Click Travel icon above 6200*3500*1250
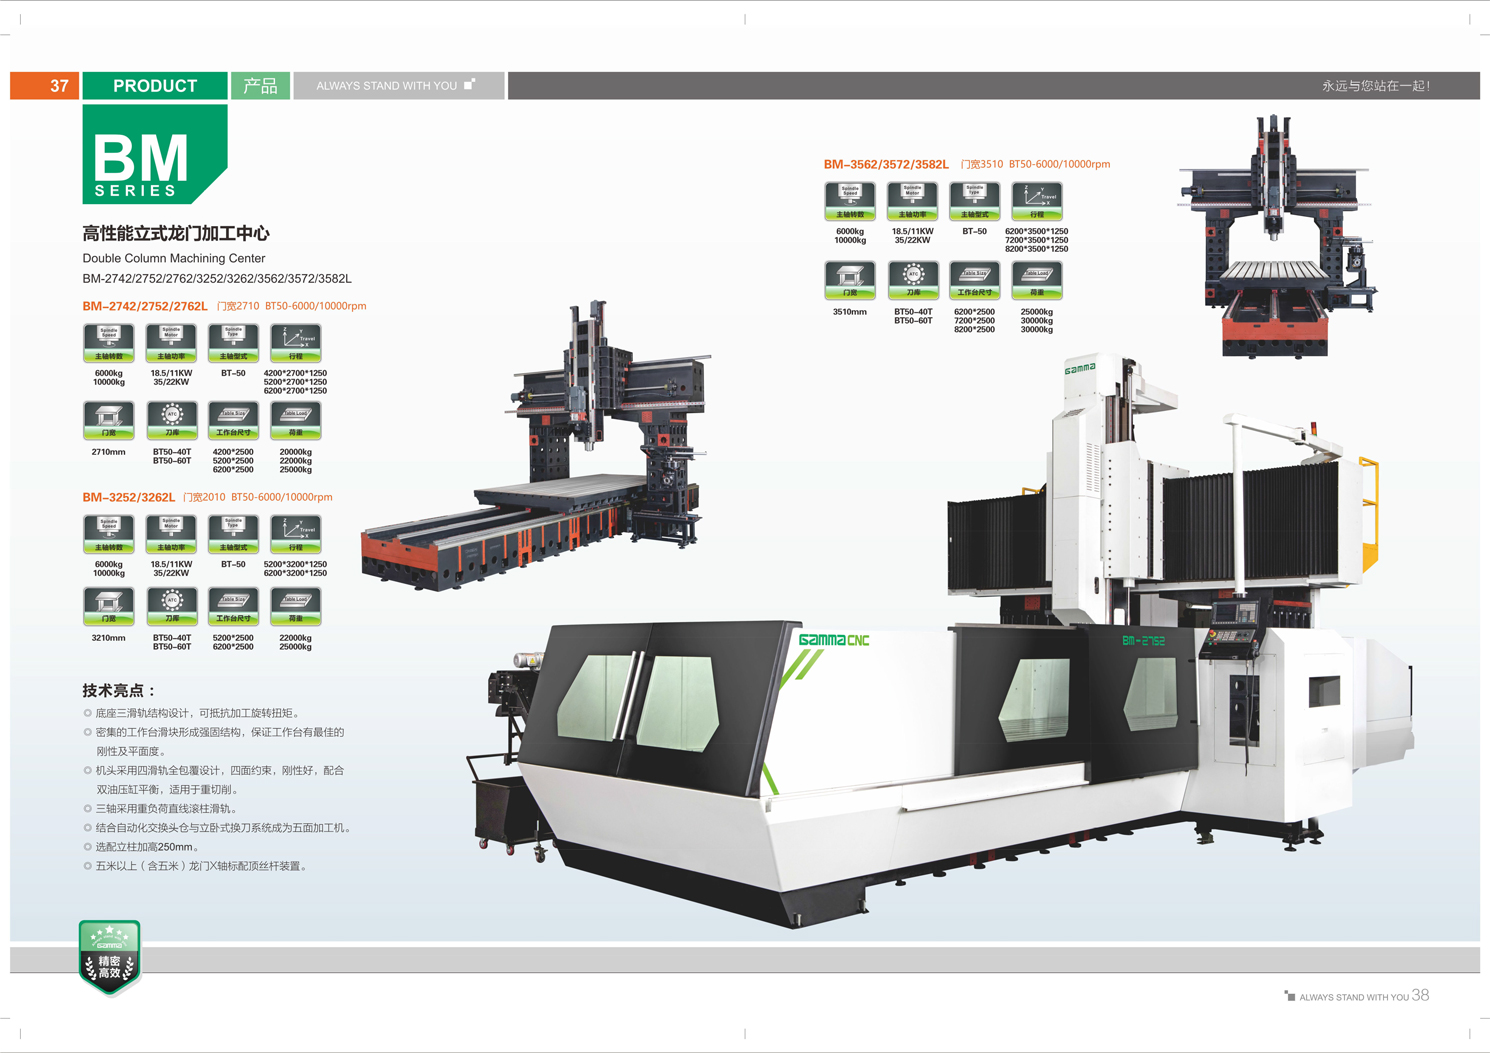Viewport: 1490px width, 1053px height. click(1037, 201)
